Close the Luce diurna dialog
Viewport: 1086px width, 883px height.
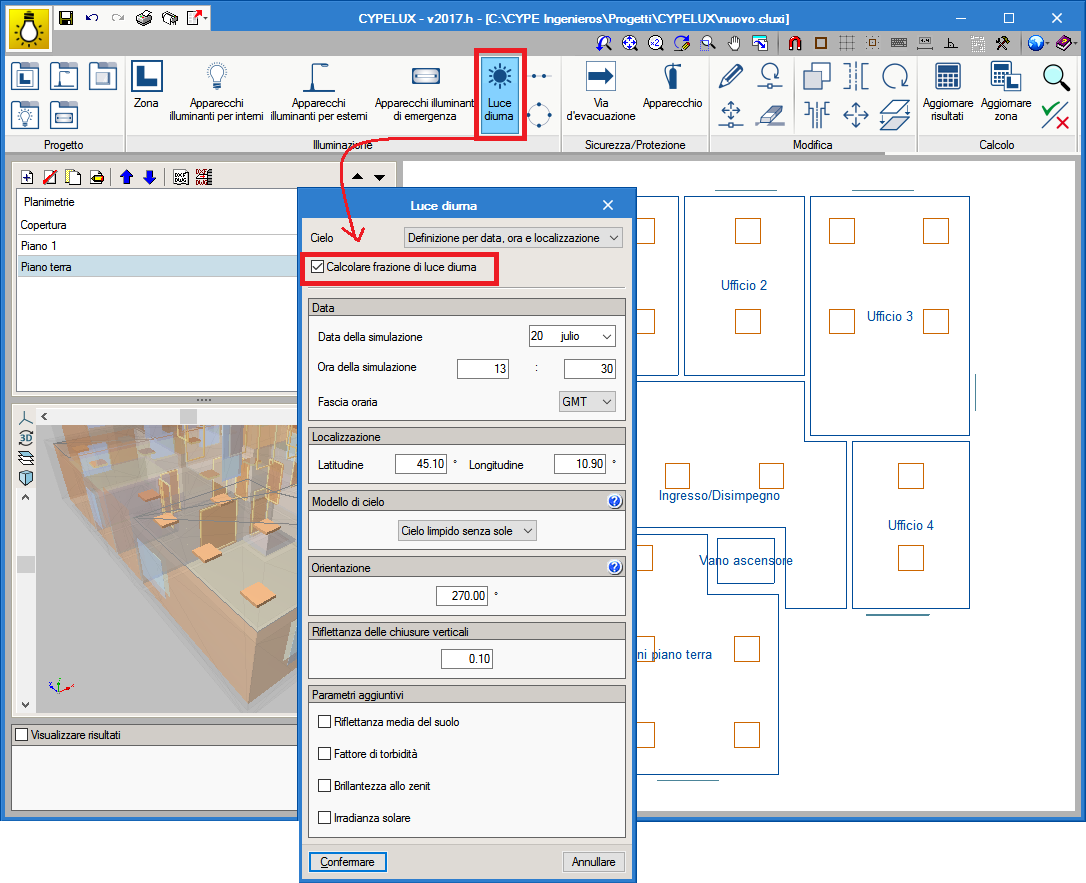point(607,205)
